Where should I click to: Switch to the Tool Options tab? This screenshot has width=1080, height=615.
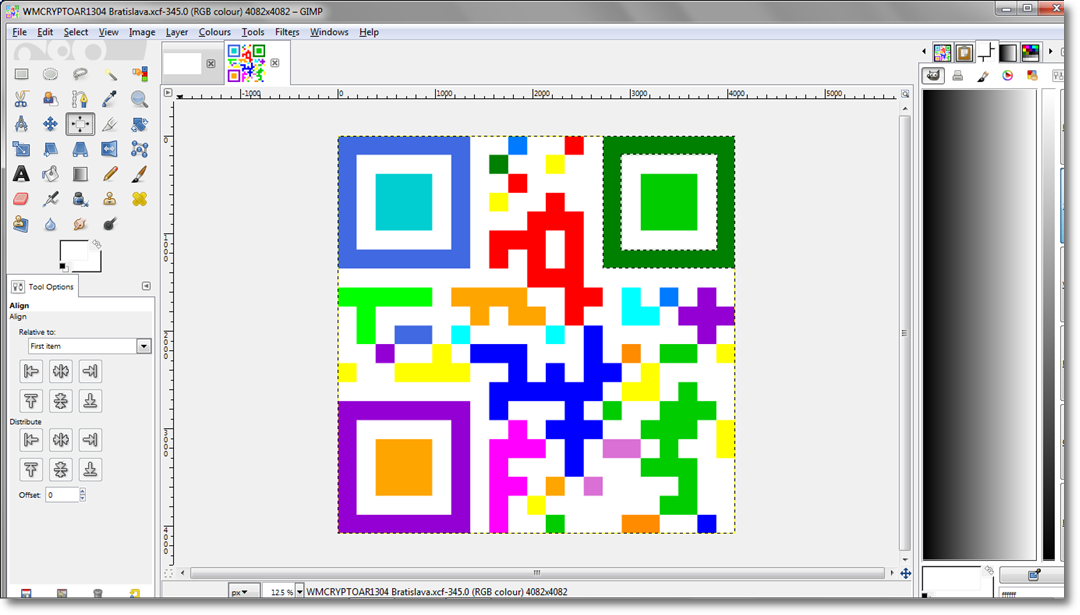[x=43, y=286]
